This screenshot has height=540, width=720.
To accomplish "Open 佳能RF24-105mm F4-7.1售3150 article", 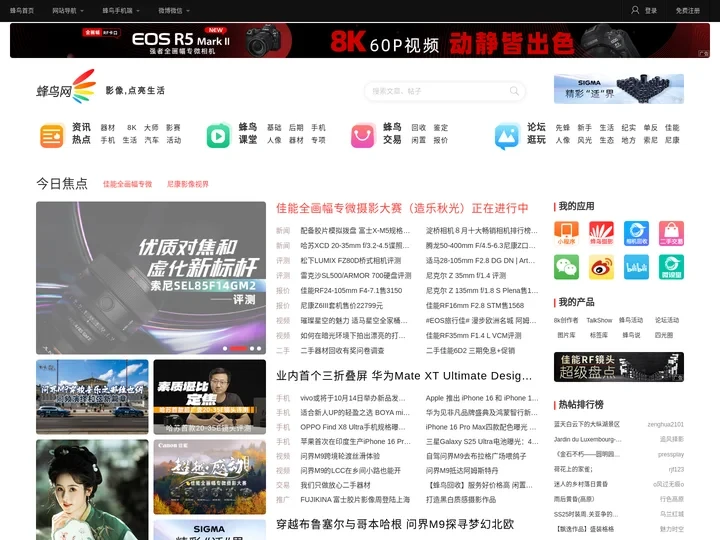I will (x=351, y=290).
